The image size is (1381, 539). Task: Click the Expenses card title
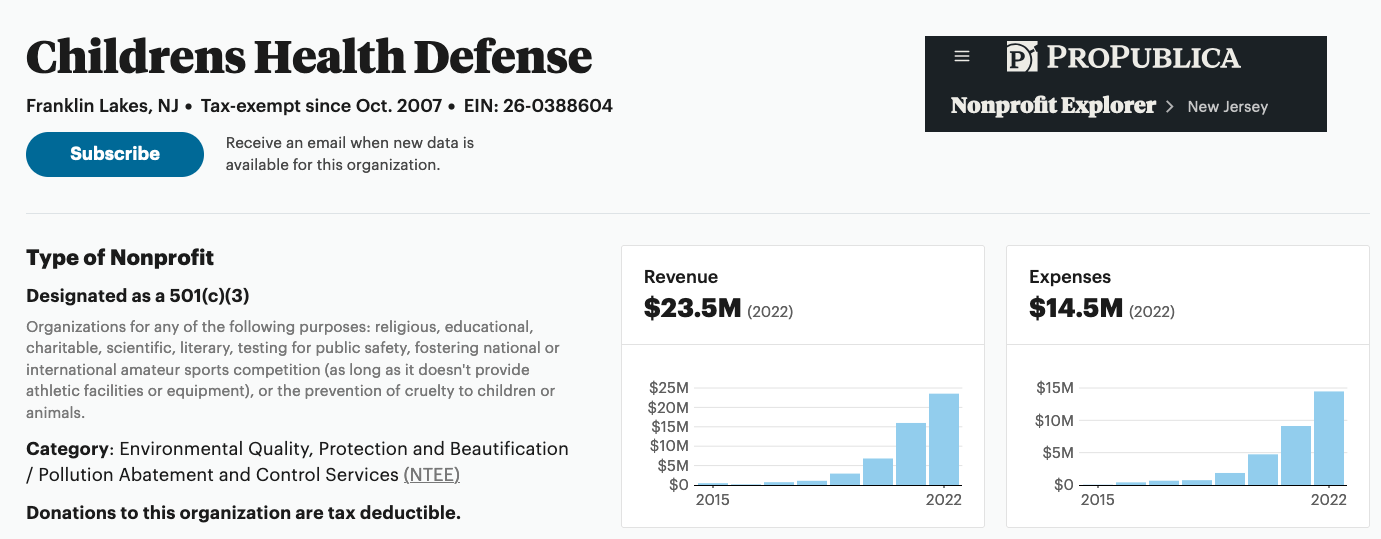click(1070, 277)
